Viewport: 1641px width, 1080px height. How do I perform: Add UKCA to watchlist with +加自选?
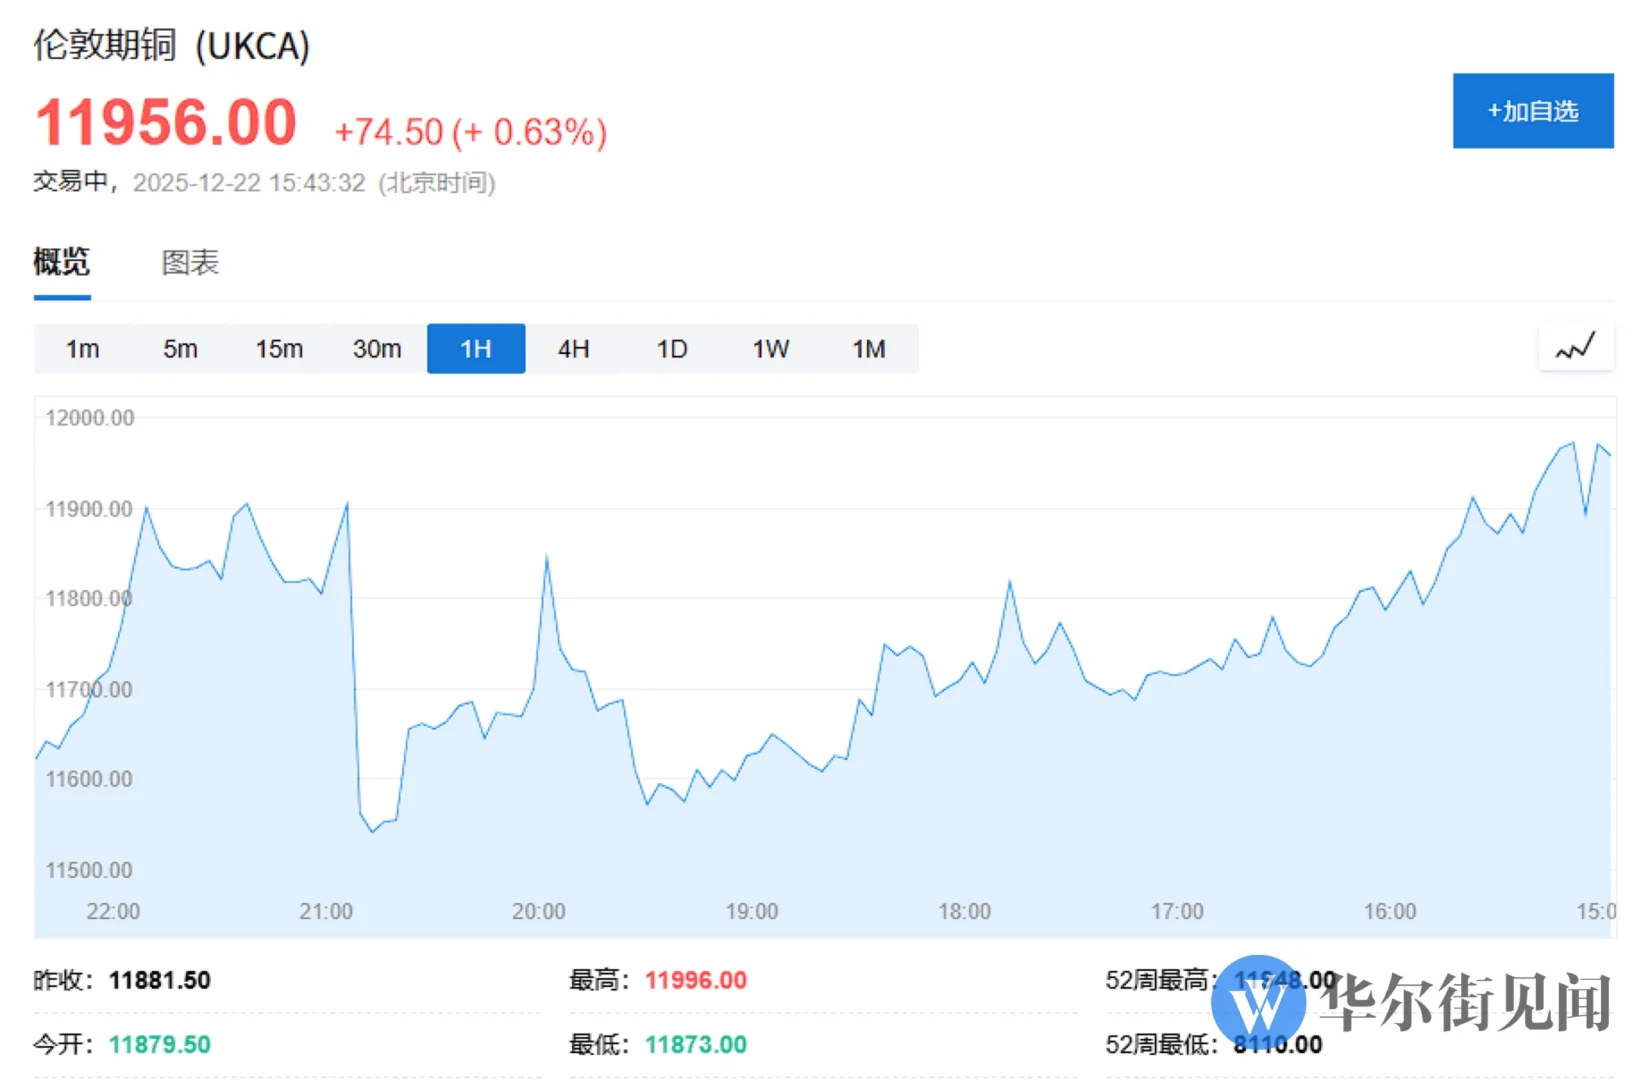pos(1533,111)
